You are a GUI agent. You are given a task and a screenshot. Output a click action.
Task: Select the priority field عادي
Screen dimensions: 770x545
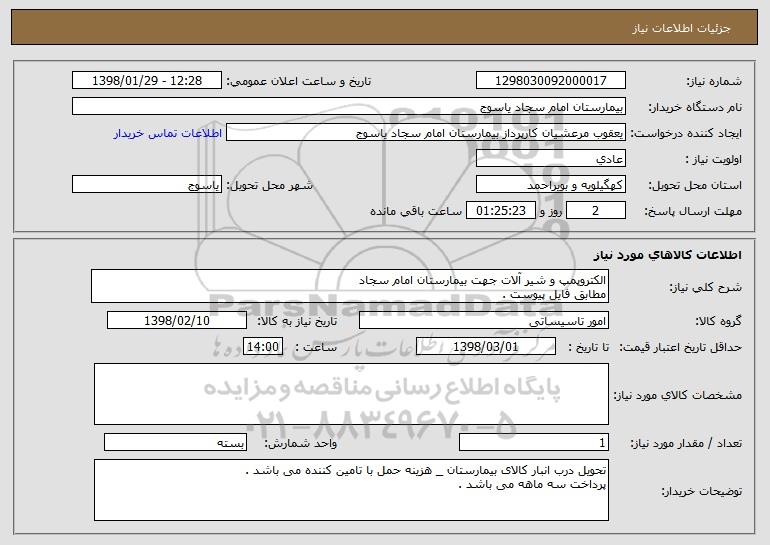coord(551,159)
